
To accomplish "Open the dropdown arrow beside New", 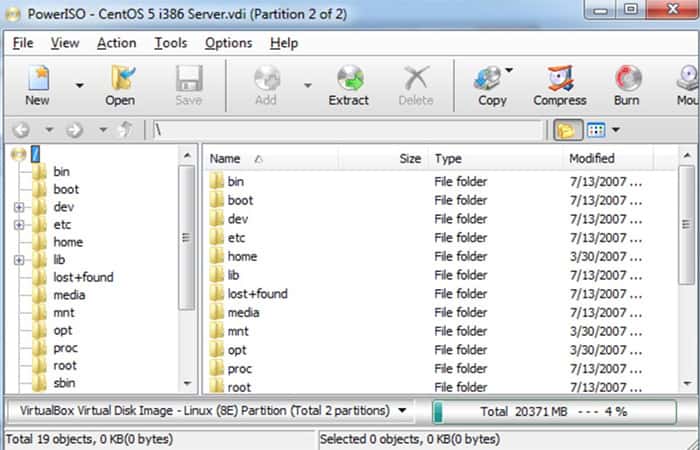I will pyautogui.click(x=79, y=85).
